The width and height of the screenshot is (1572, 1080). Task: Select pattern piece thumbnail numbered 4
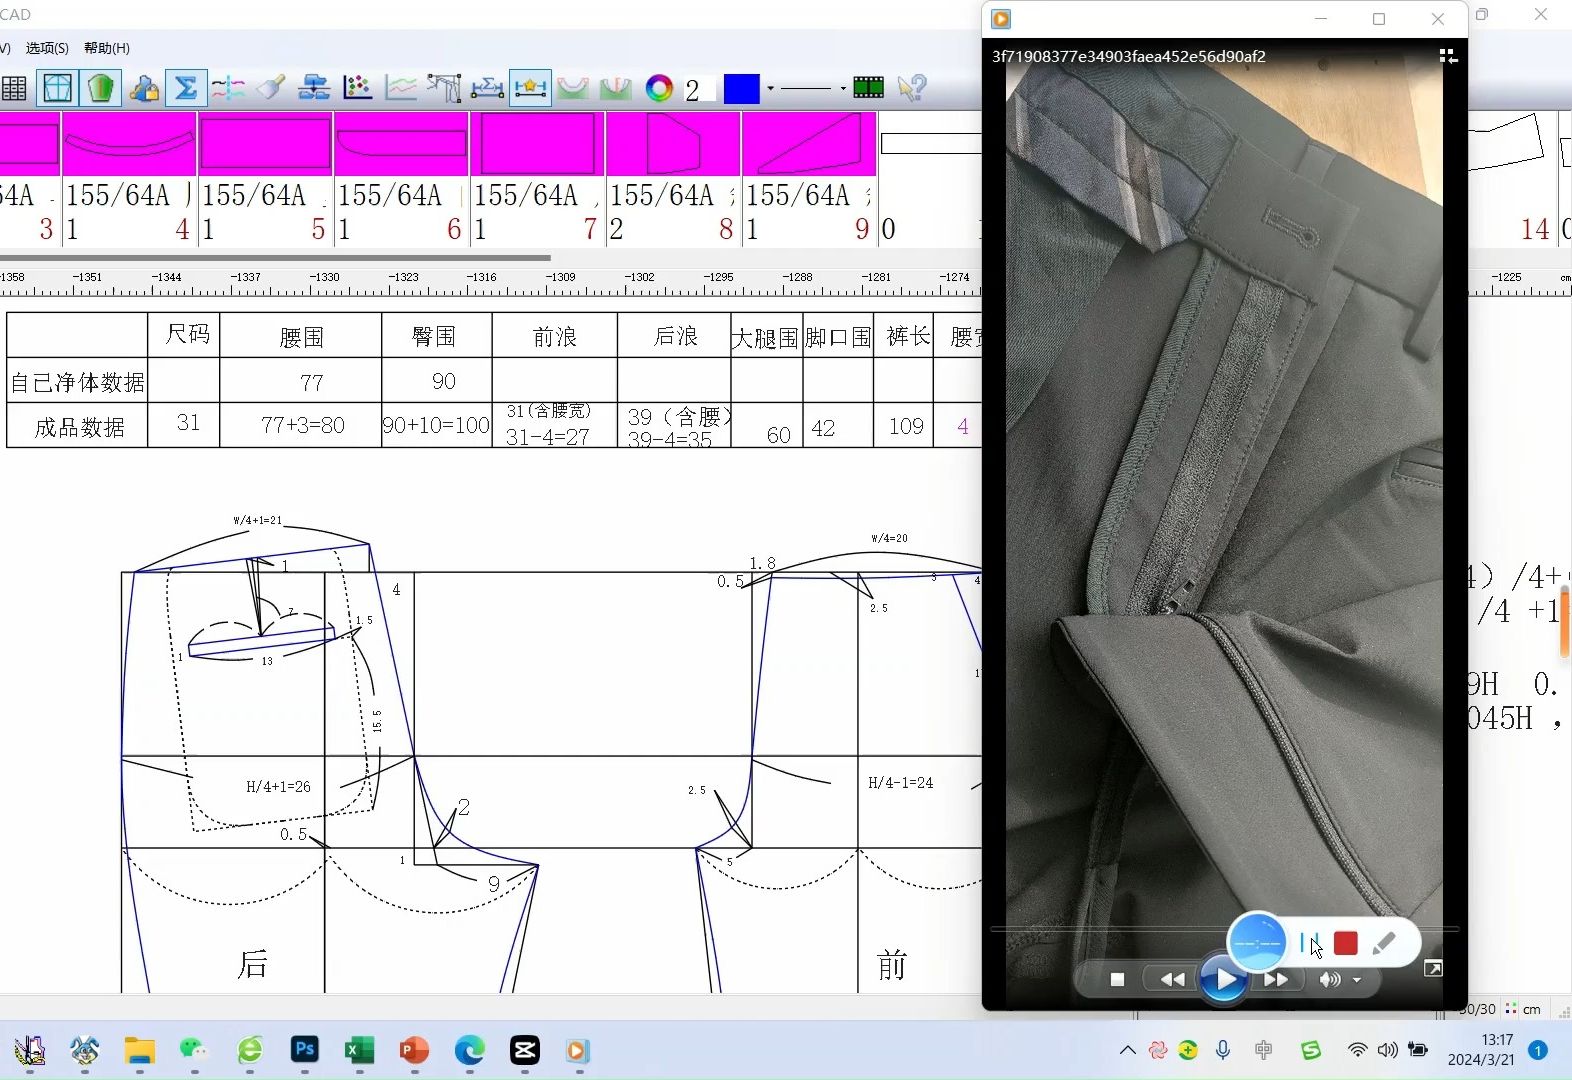click(x=129, y=178)
